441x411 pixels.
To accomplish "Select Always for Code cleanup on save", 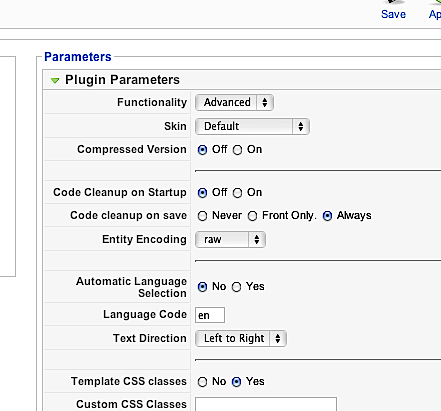I will tap(327, 216).
